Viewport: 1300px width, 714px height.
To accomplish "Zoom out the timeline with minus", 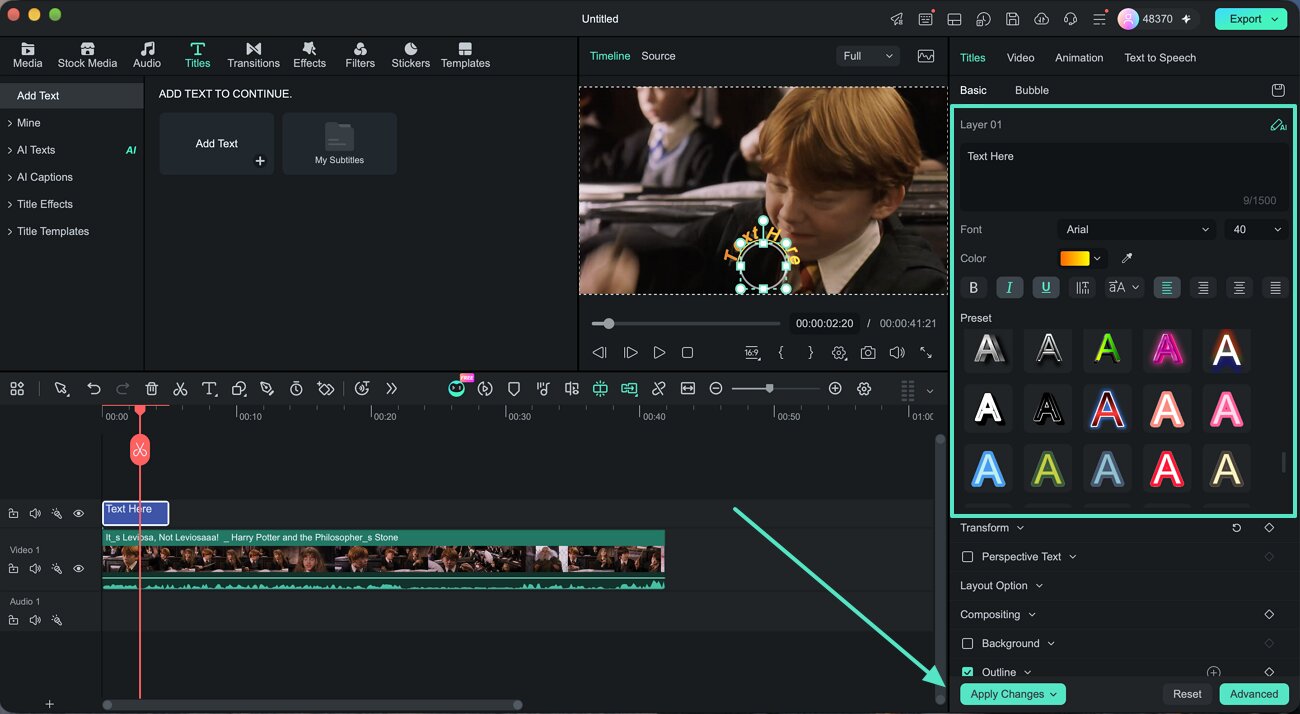I will [x=716, y=389].
